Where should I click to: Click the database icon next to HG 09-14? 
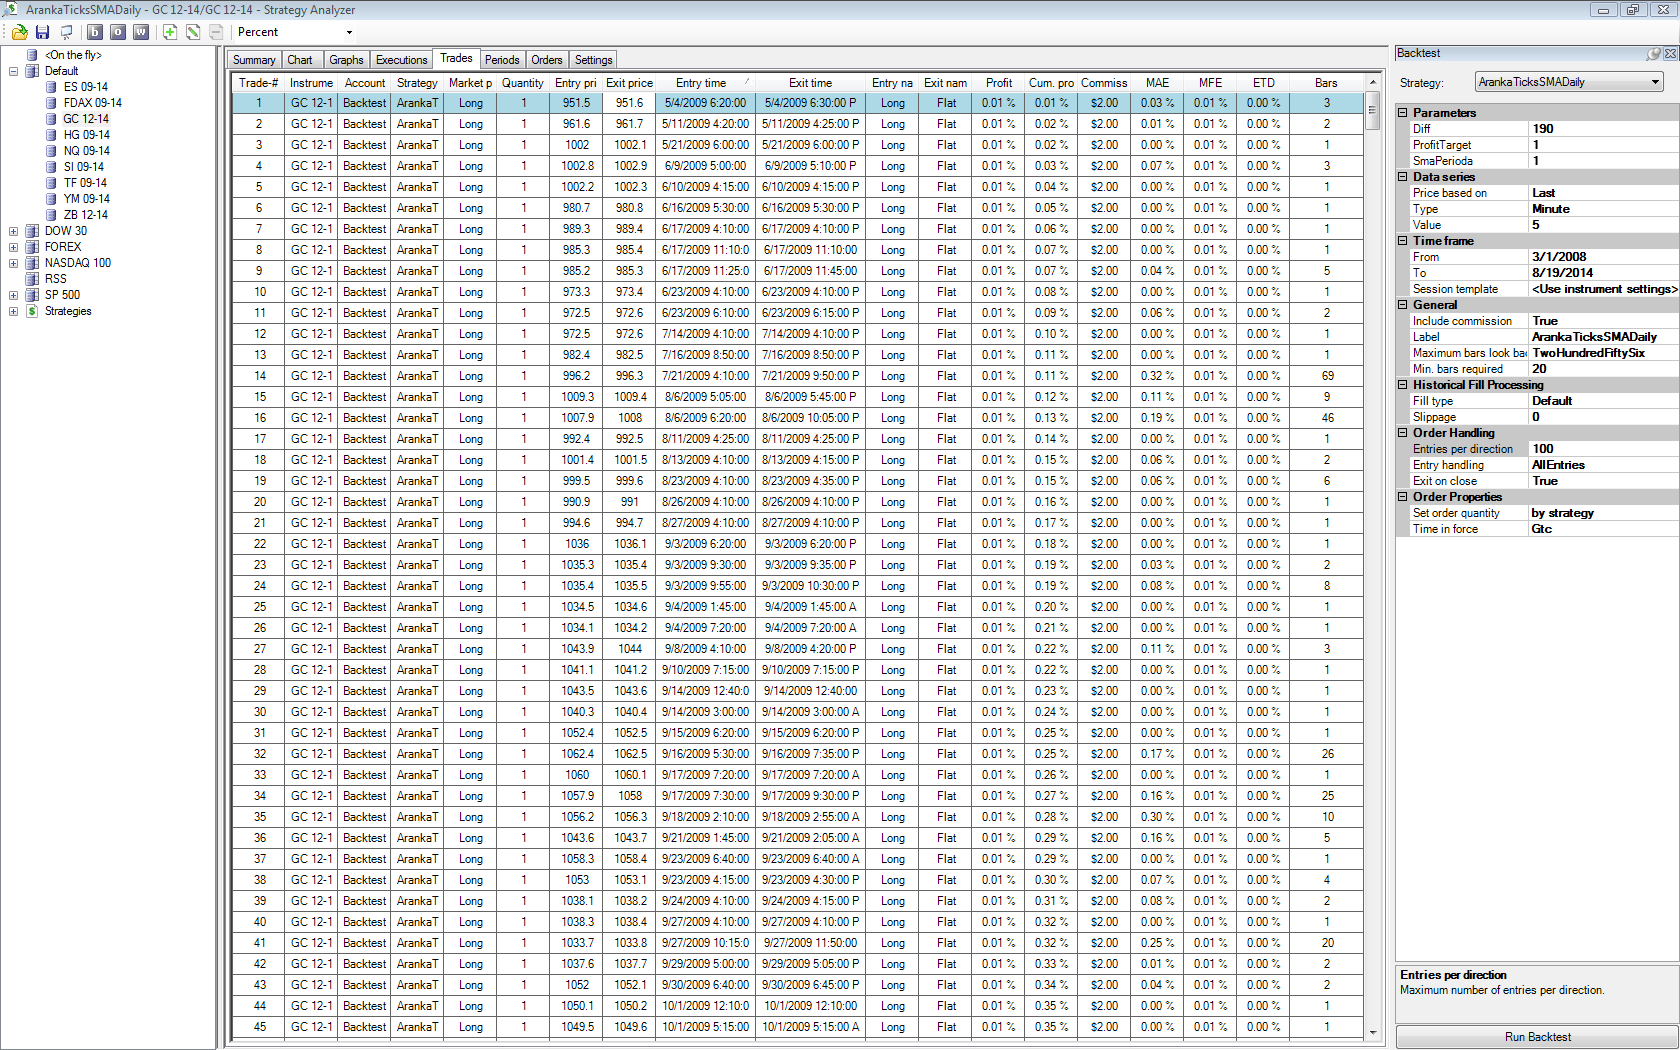point(51,135)
